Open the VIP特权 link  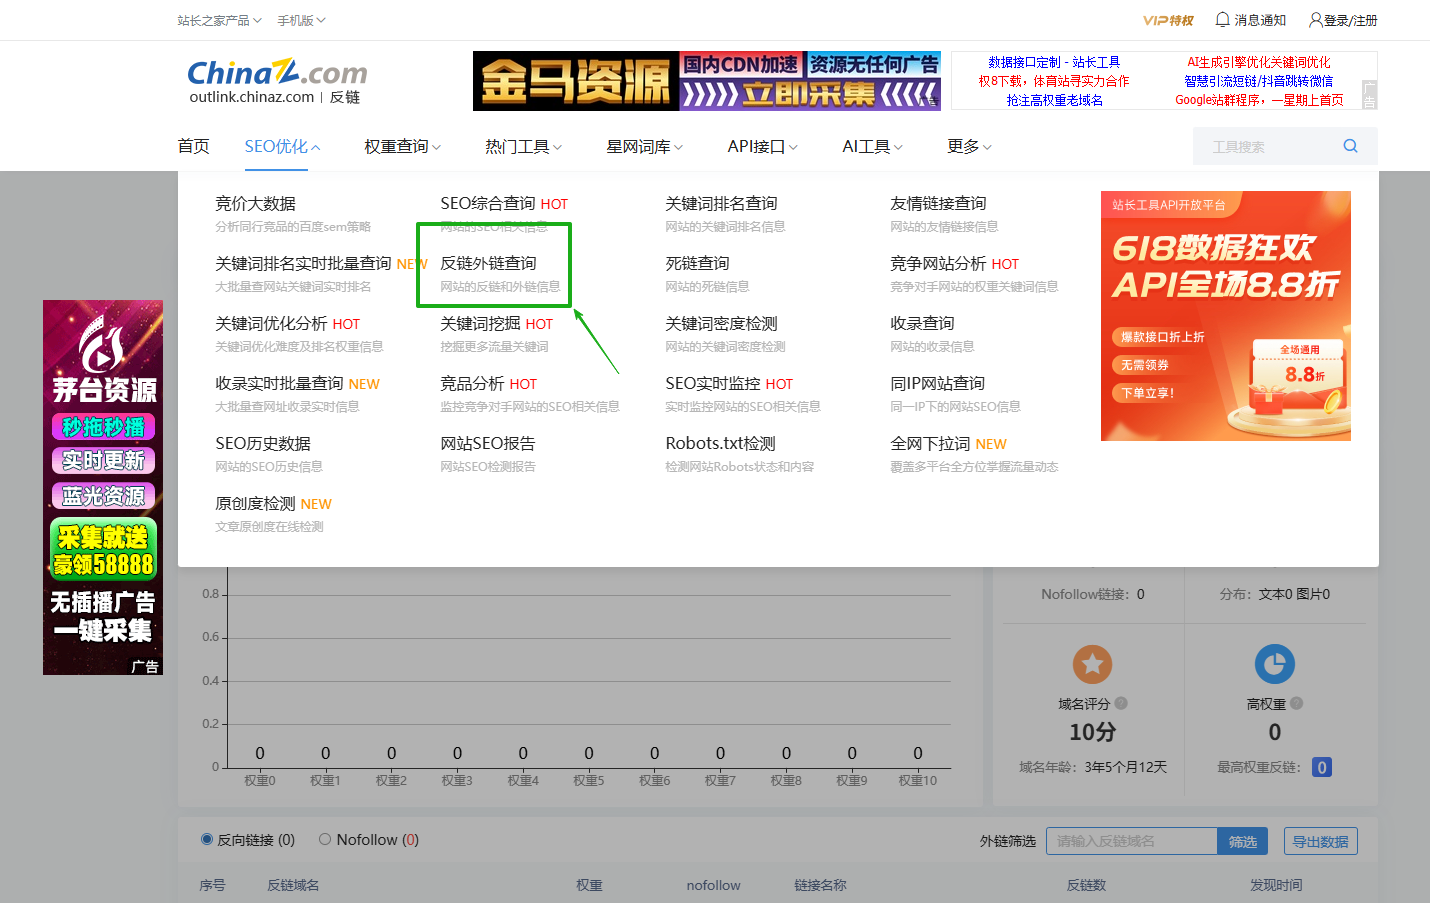point(1169,19)
